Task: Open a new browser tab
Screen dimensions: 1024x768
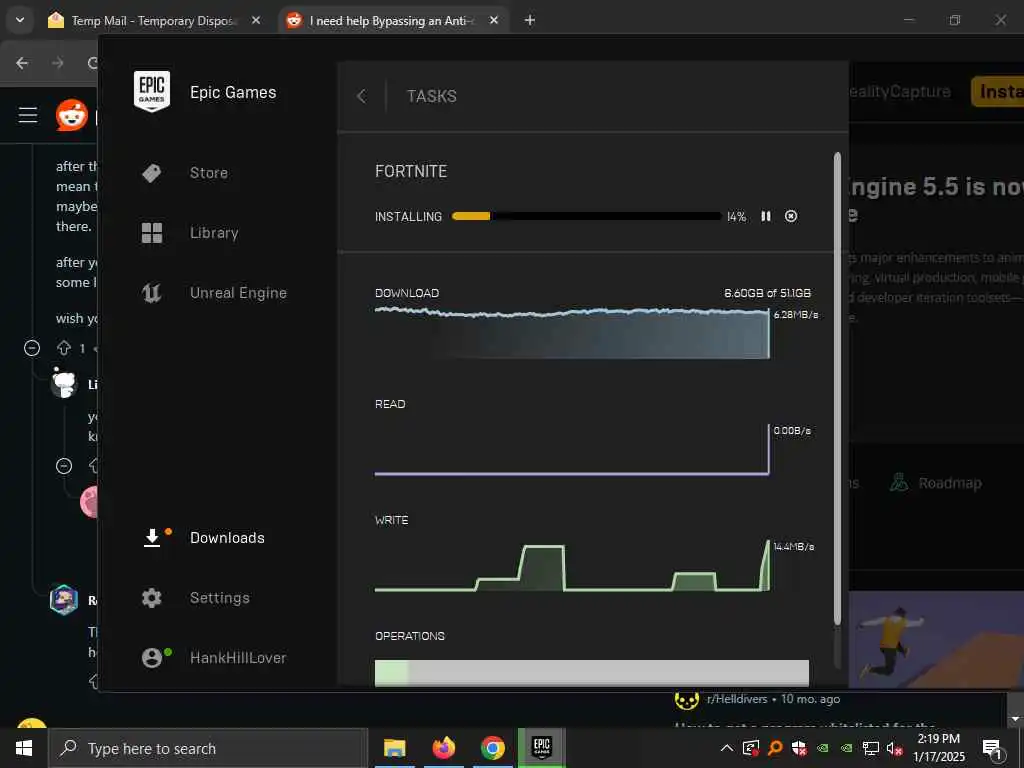Action: tap(530, 20)
